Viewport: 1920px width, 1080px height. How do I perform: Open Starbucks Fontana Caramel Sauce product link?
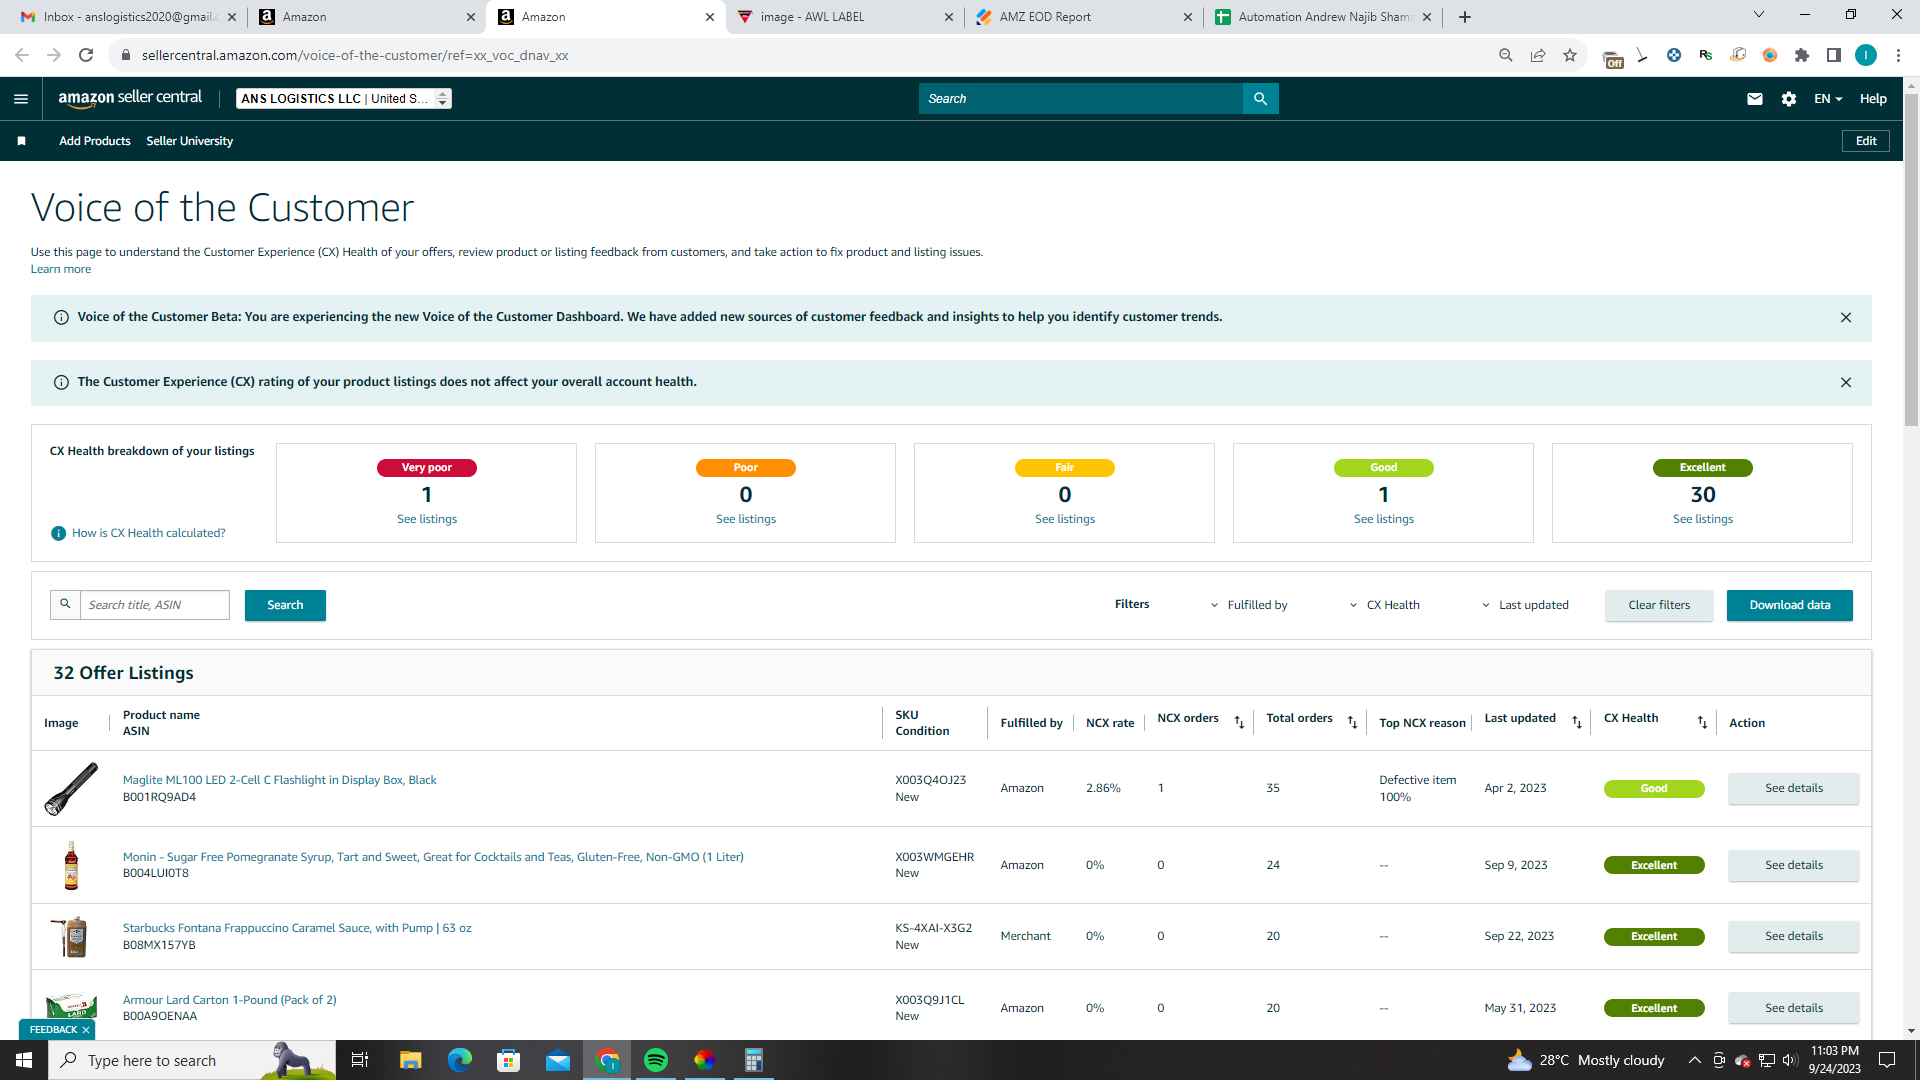pos(297,928)
